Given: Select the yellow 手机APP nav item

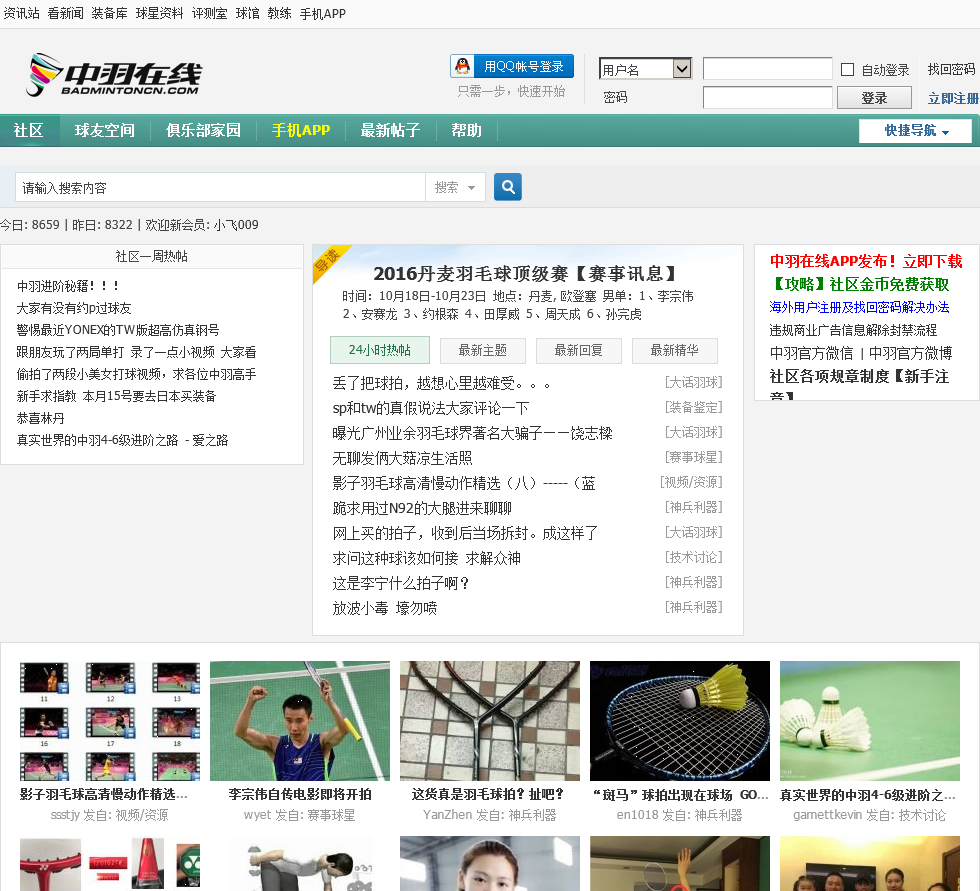Looking at the screenshot, I should pos(301,131).
